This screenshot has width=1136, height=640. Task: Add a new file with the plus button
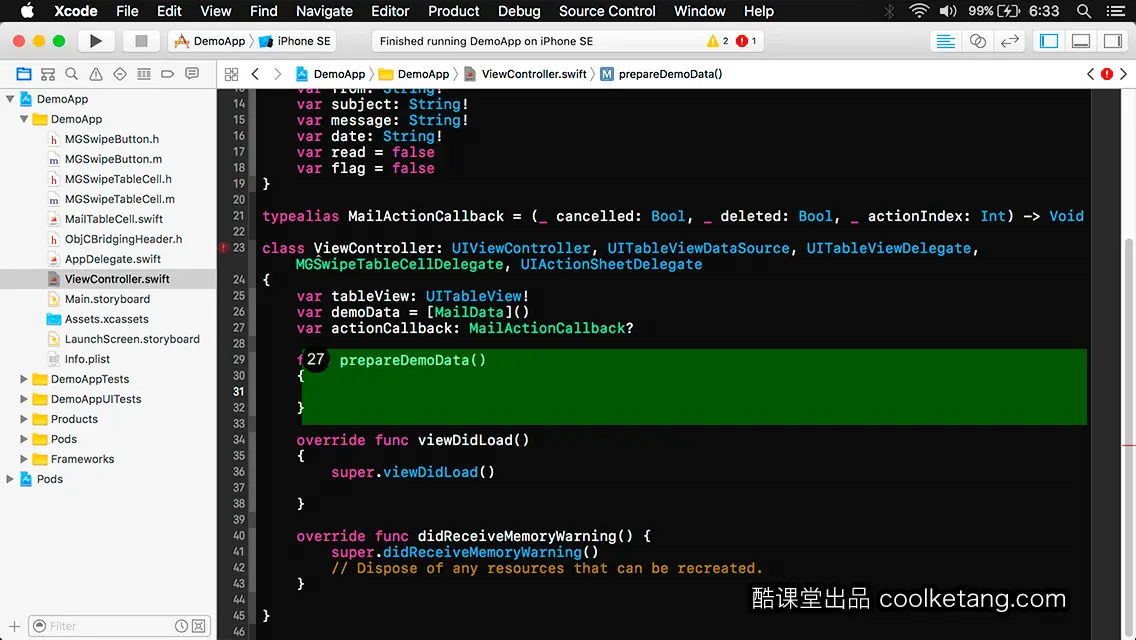pos(14,626)
